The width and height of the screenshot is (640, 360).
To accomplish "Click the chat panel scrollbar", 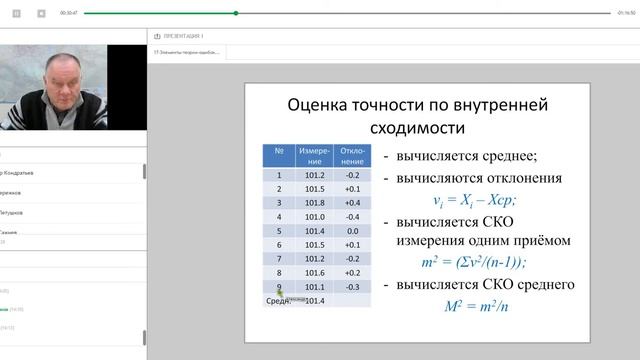I will click(144, 338).
